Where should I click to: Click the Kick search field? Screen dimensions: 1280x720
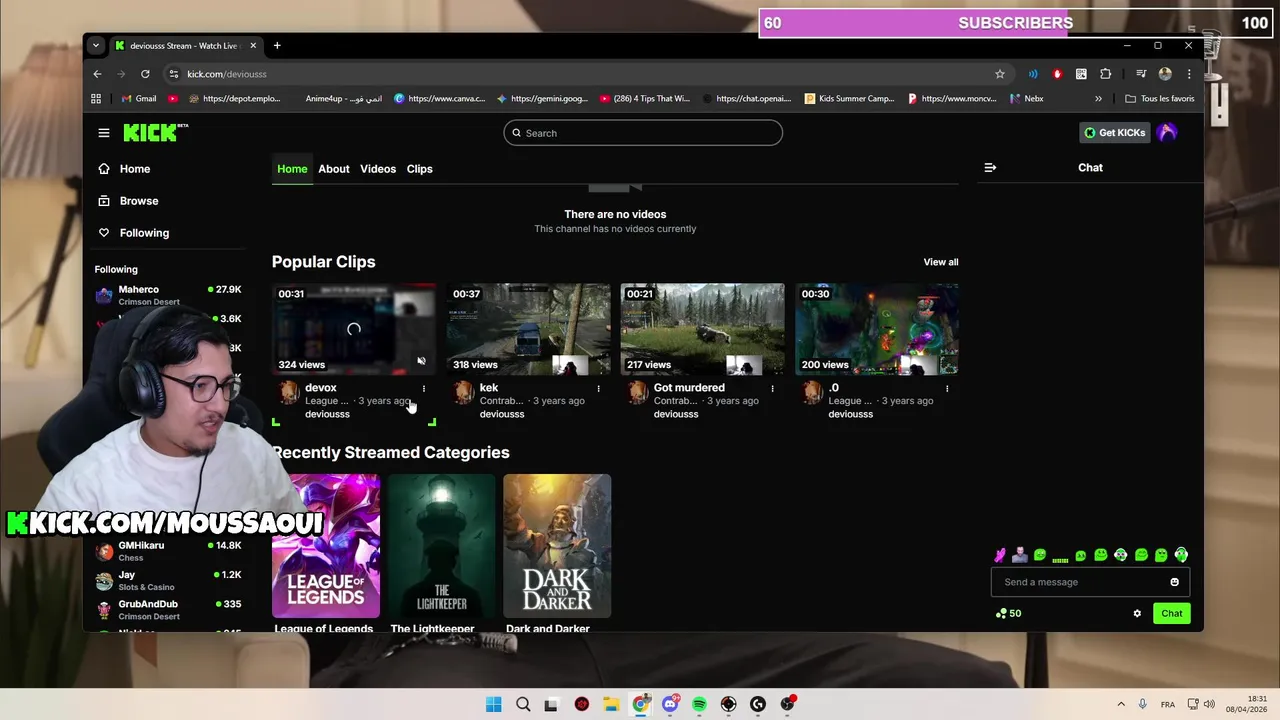pyautogui.click(x=643, y=133)
